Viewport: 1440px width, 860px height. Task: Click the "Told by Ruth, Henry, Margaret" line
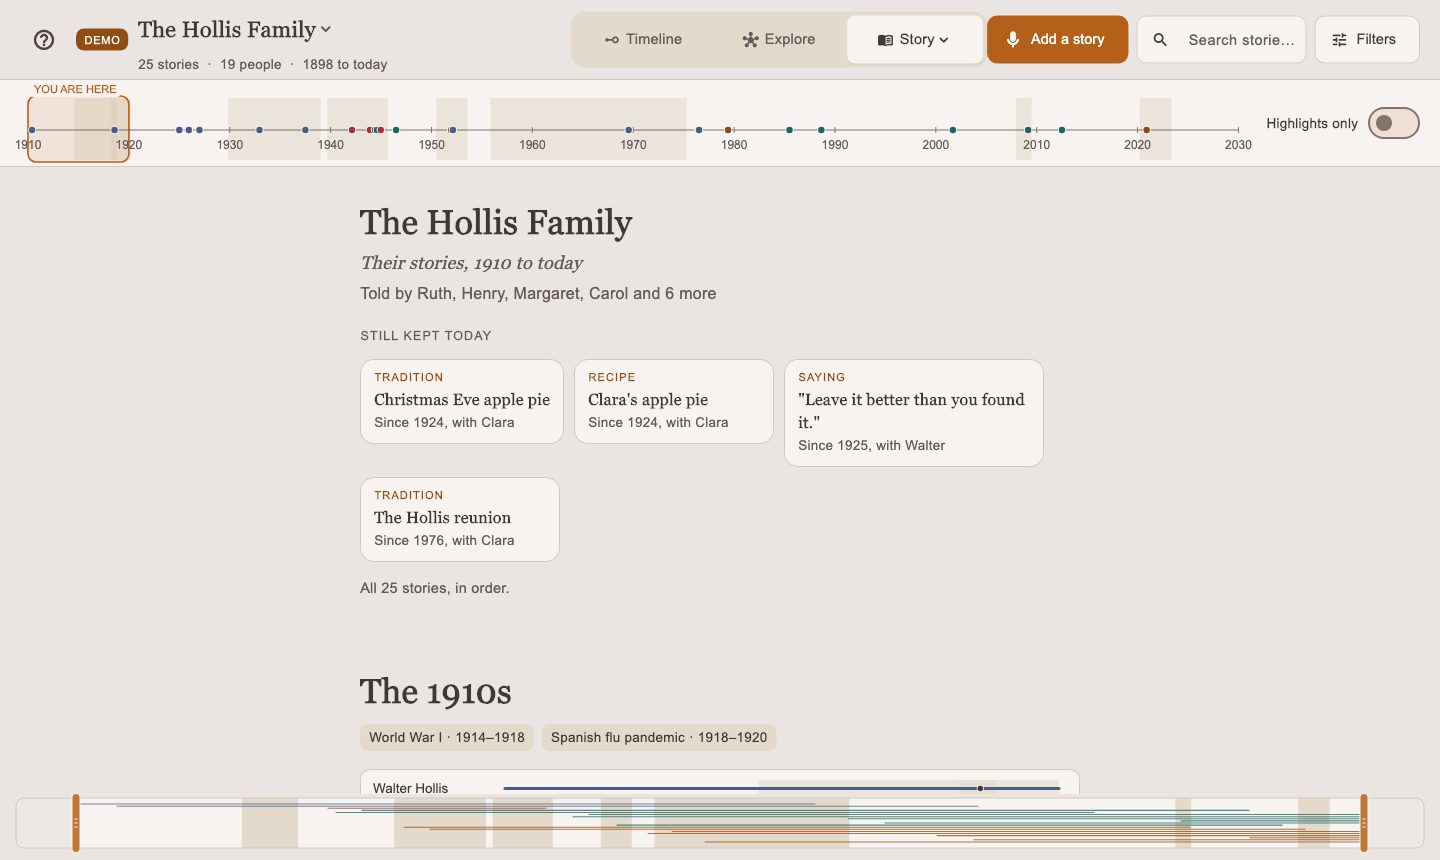(x=538, y=293)
